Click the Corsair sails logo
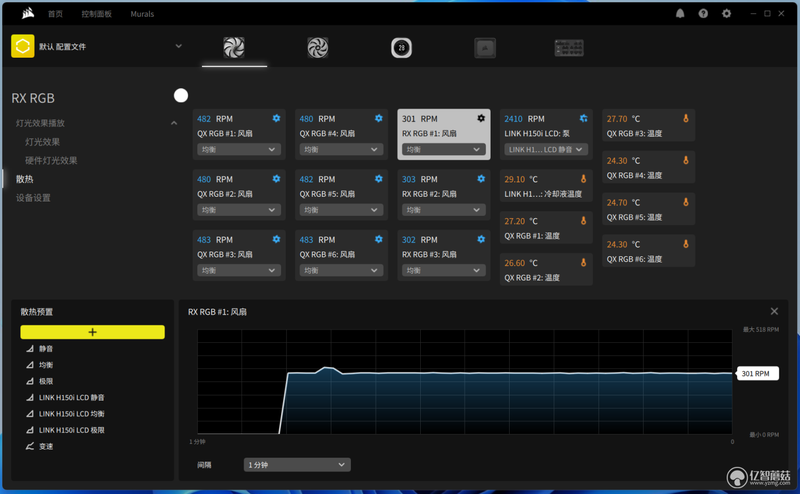800x494 pixels. tap(28, 13)
